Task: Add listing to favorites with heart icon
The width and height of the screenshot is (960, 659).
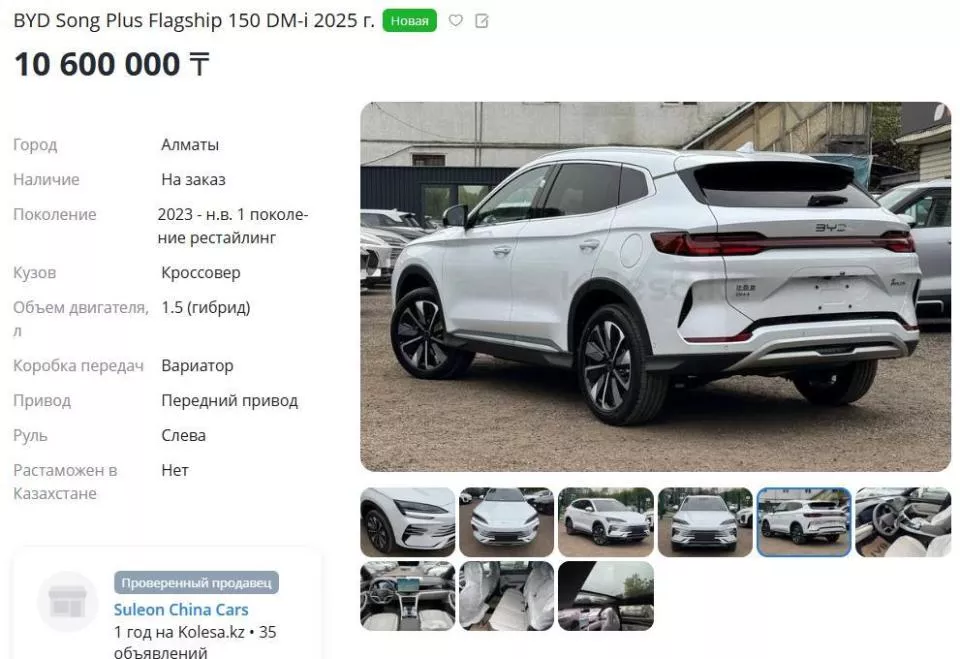Action: pos(456,20)
